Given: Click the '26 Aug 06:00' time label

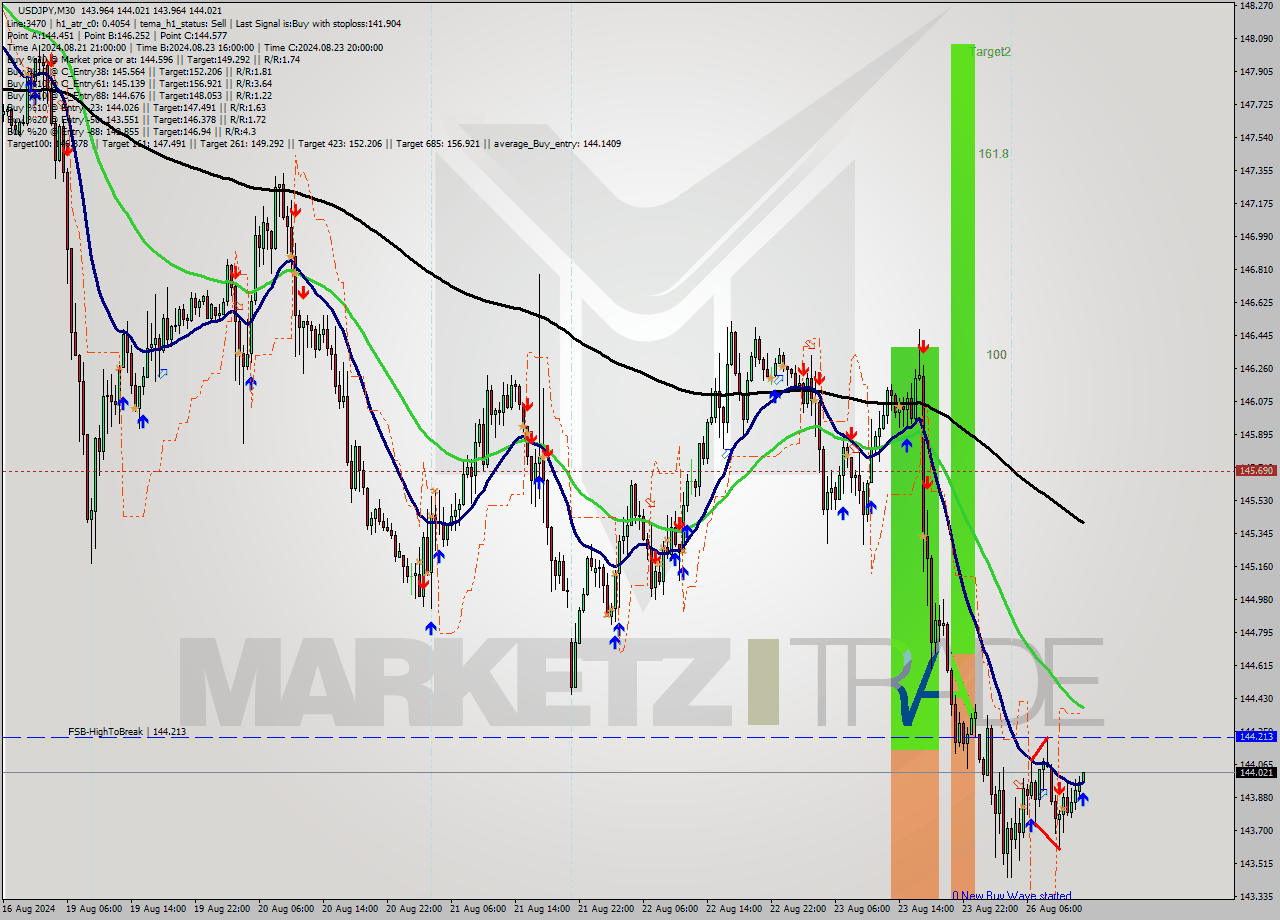Looking at the screenshot, I should (x=1054, y=910).
